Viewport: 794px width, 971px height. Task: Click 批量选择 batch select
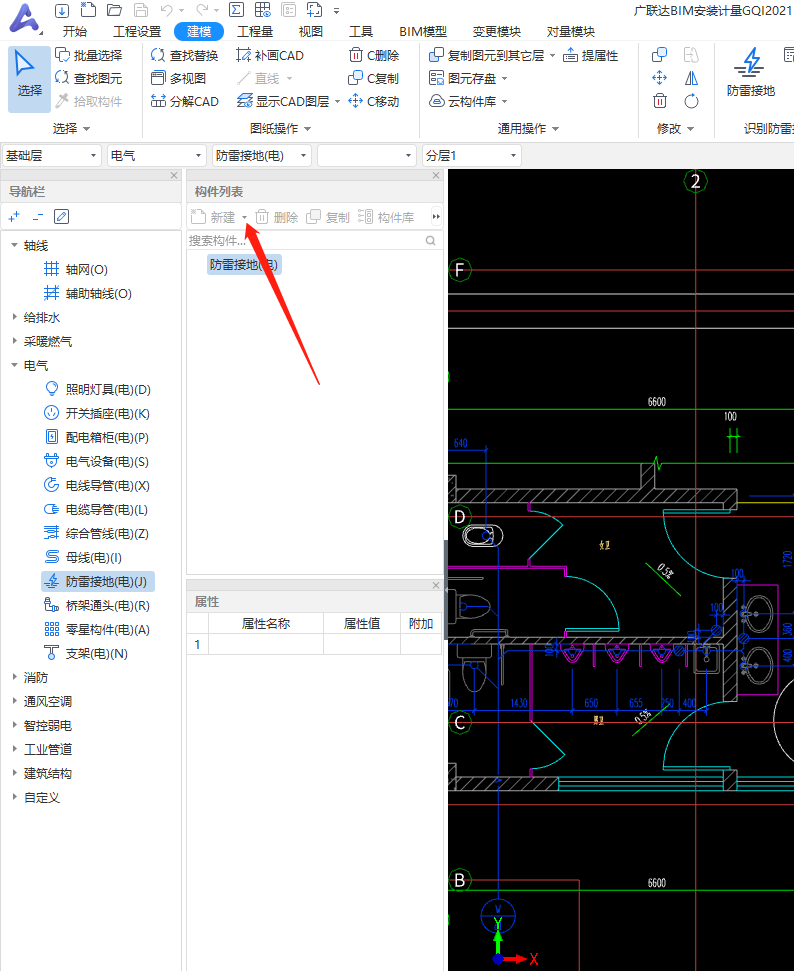point(89,55)
